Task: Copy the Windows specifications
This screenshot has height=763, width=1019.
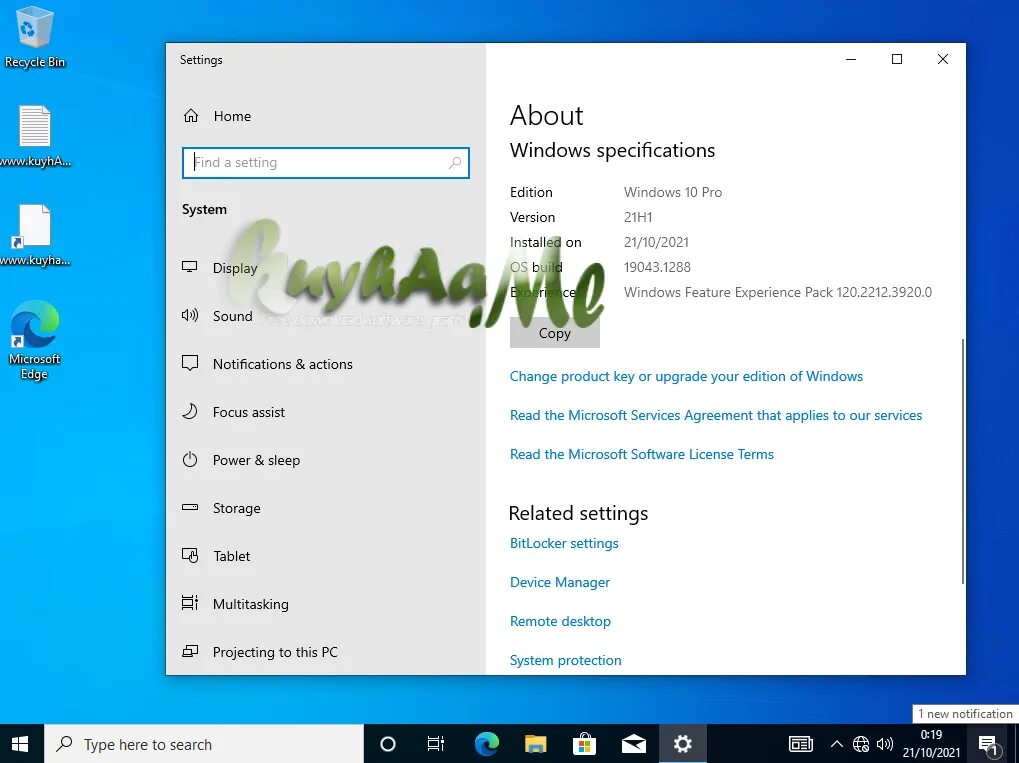Action: click(x=554, y=333)
